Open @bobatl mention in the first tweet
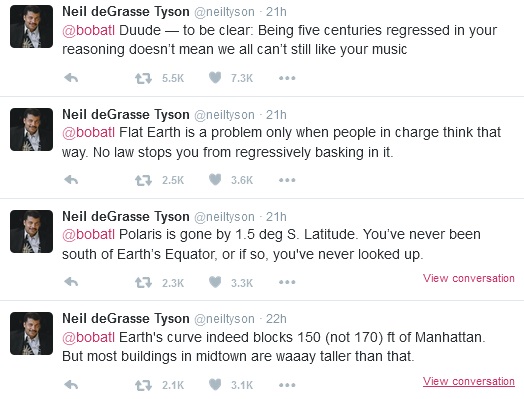The image size is (524, 399). tap(89, 30)
